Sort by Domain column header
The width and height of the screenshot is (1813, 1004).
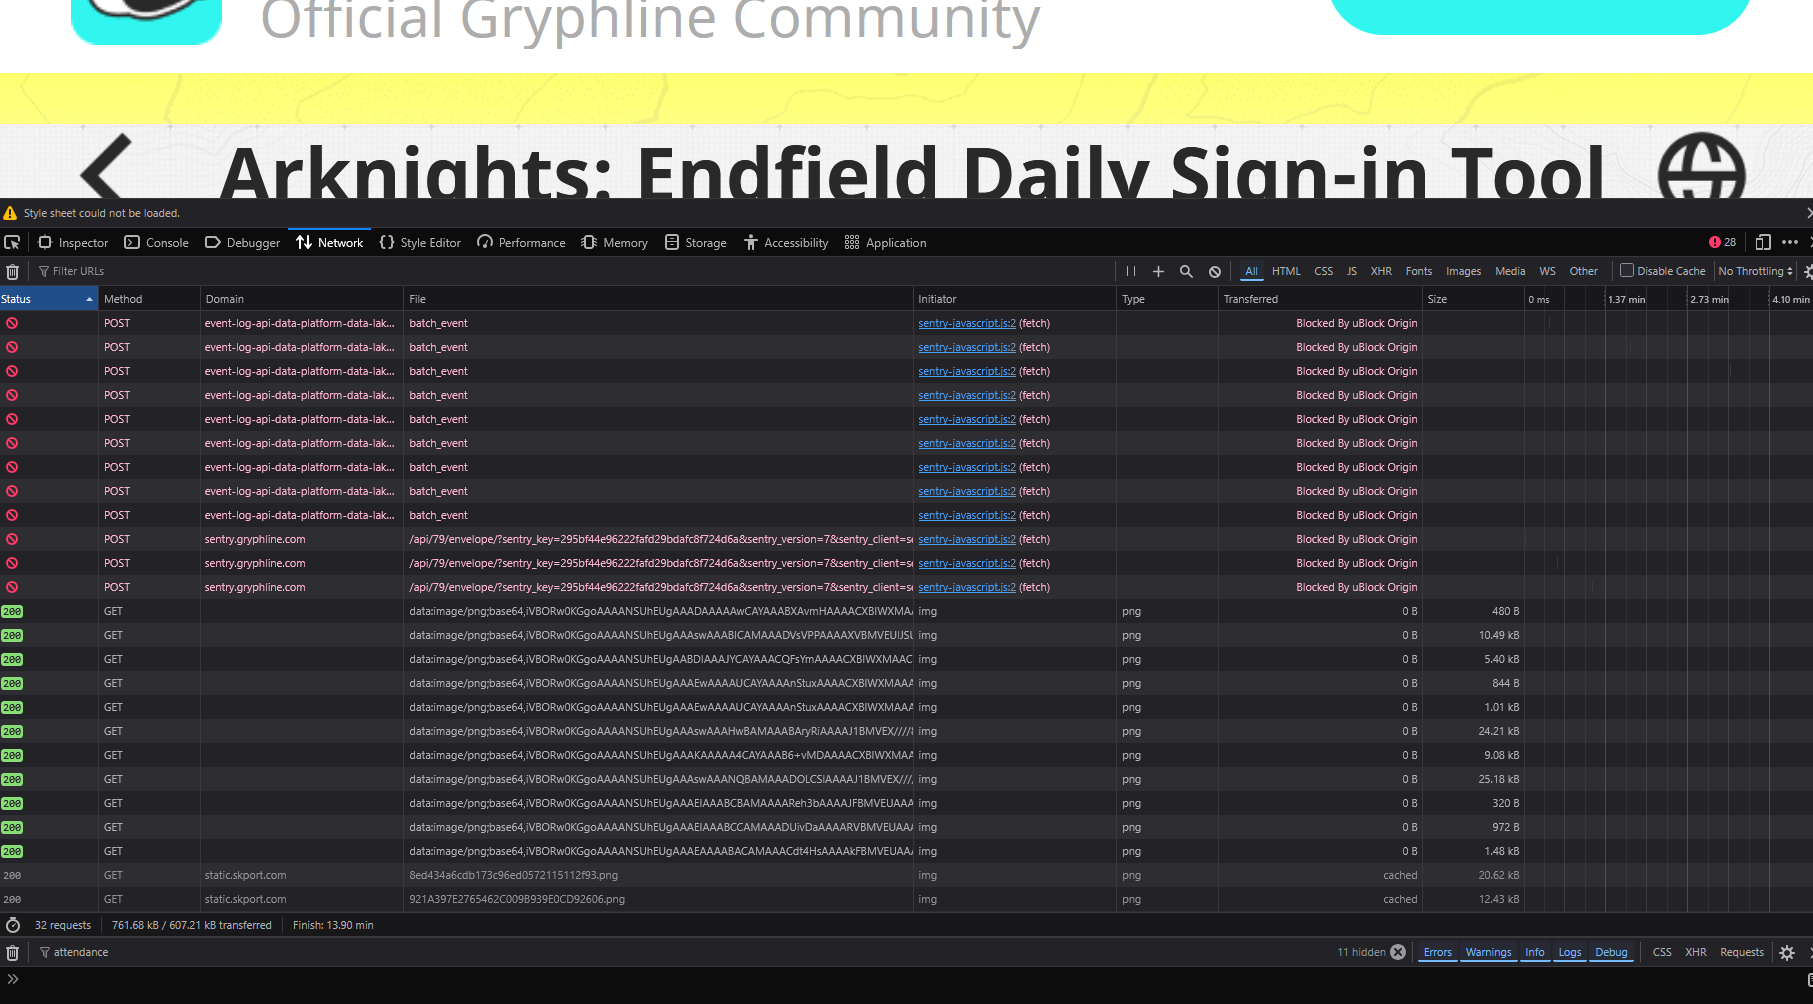pos(302,299)
